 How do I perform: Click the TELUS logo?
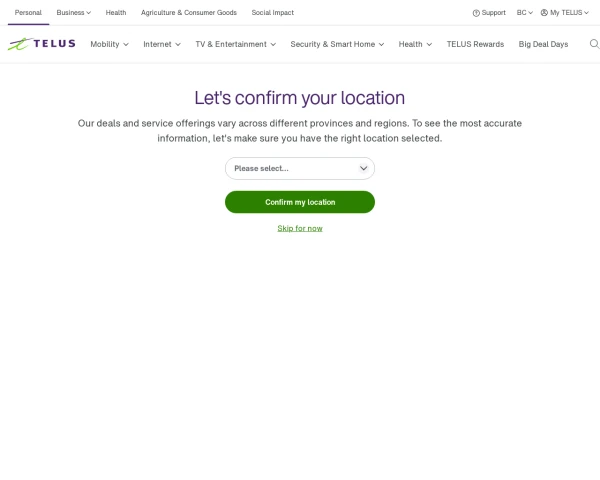tap(42, 44)
